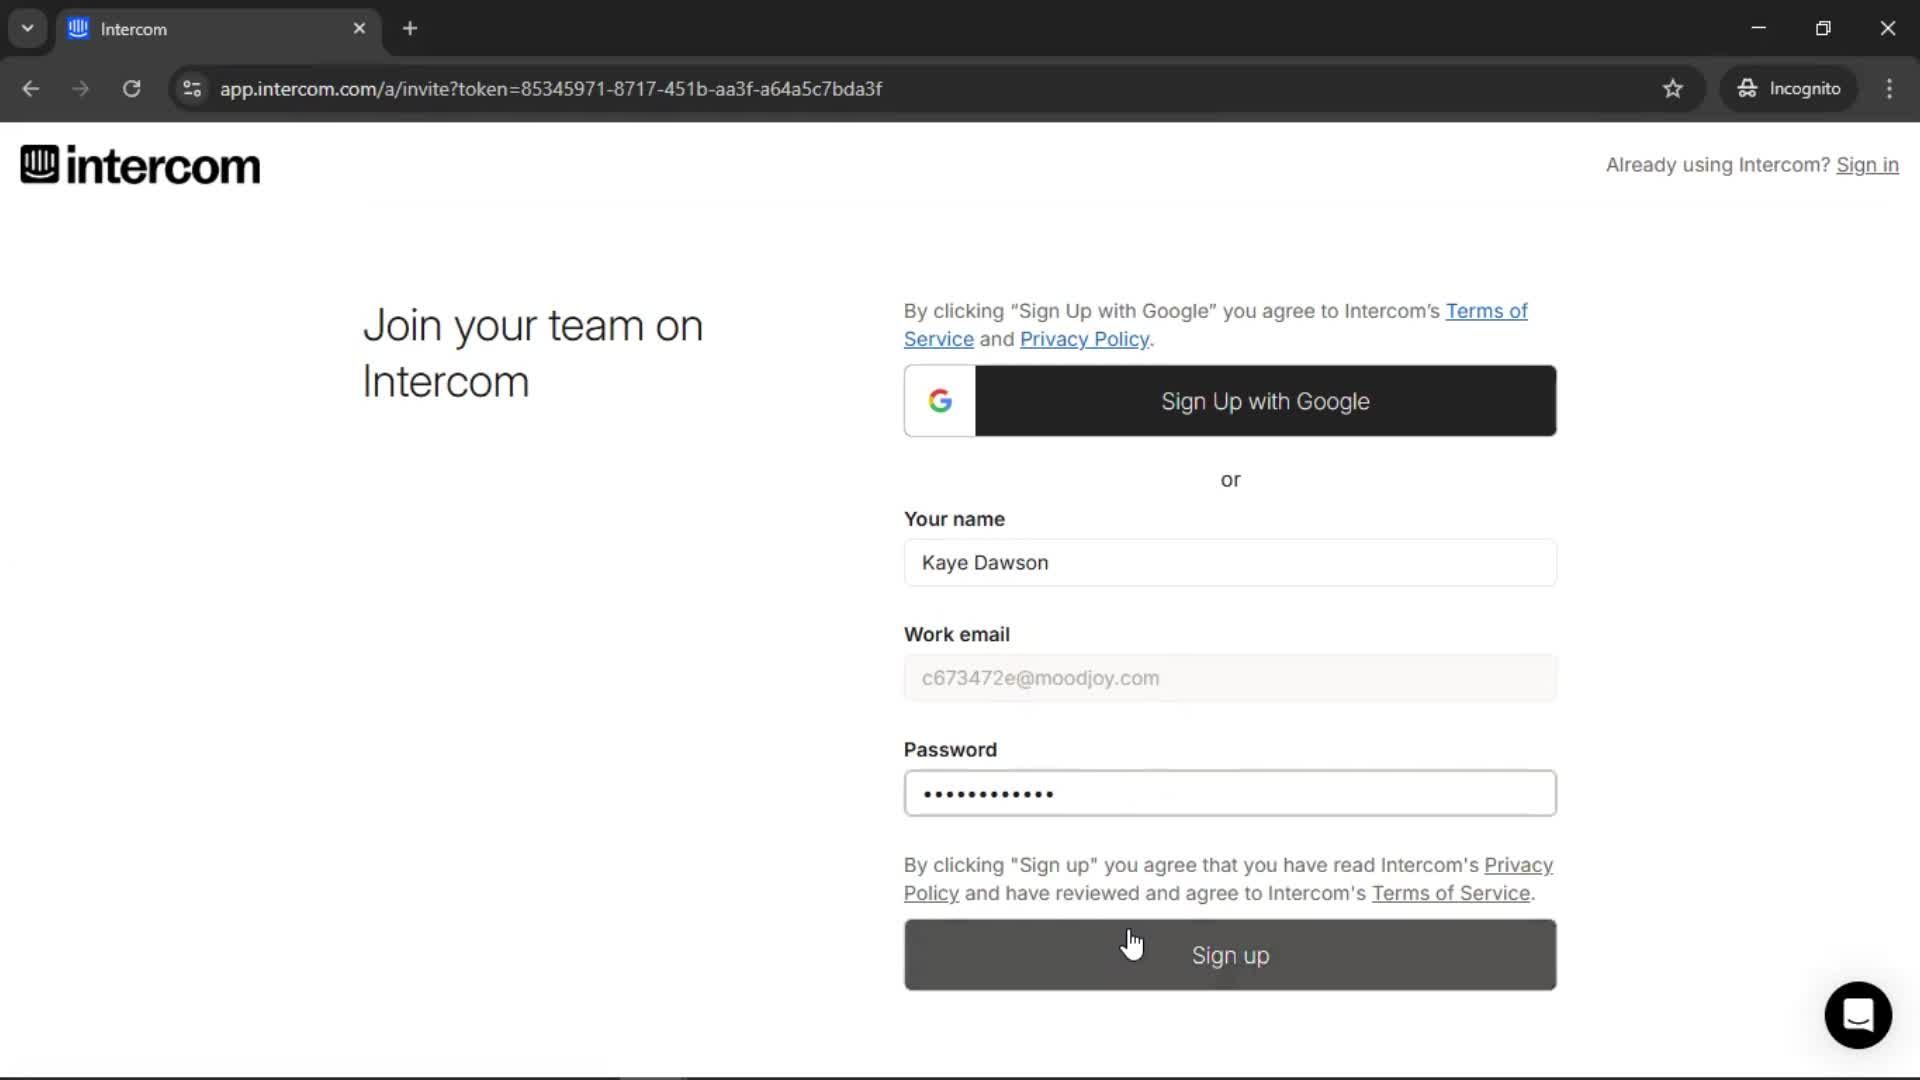Open a new browser tab
Viewport: 1920px width, 1080px height.
(x=410, y=29)
